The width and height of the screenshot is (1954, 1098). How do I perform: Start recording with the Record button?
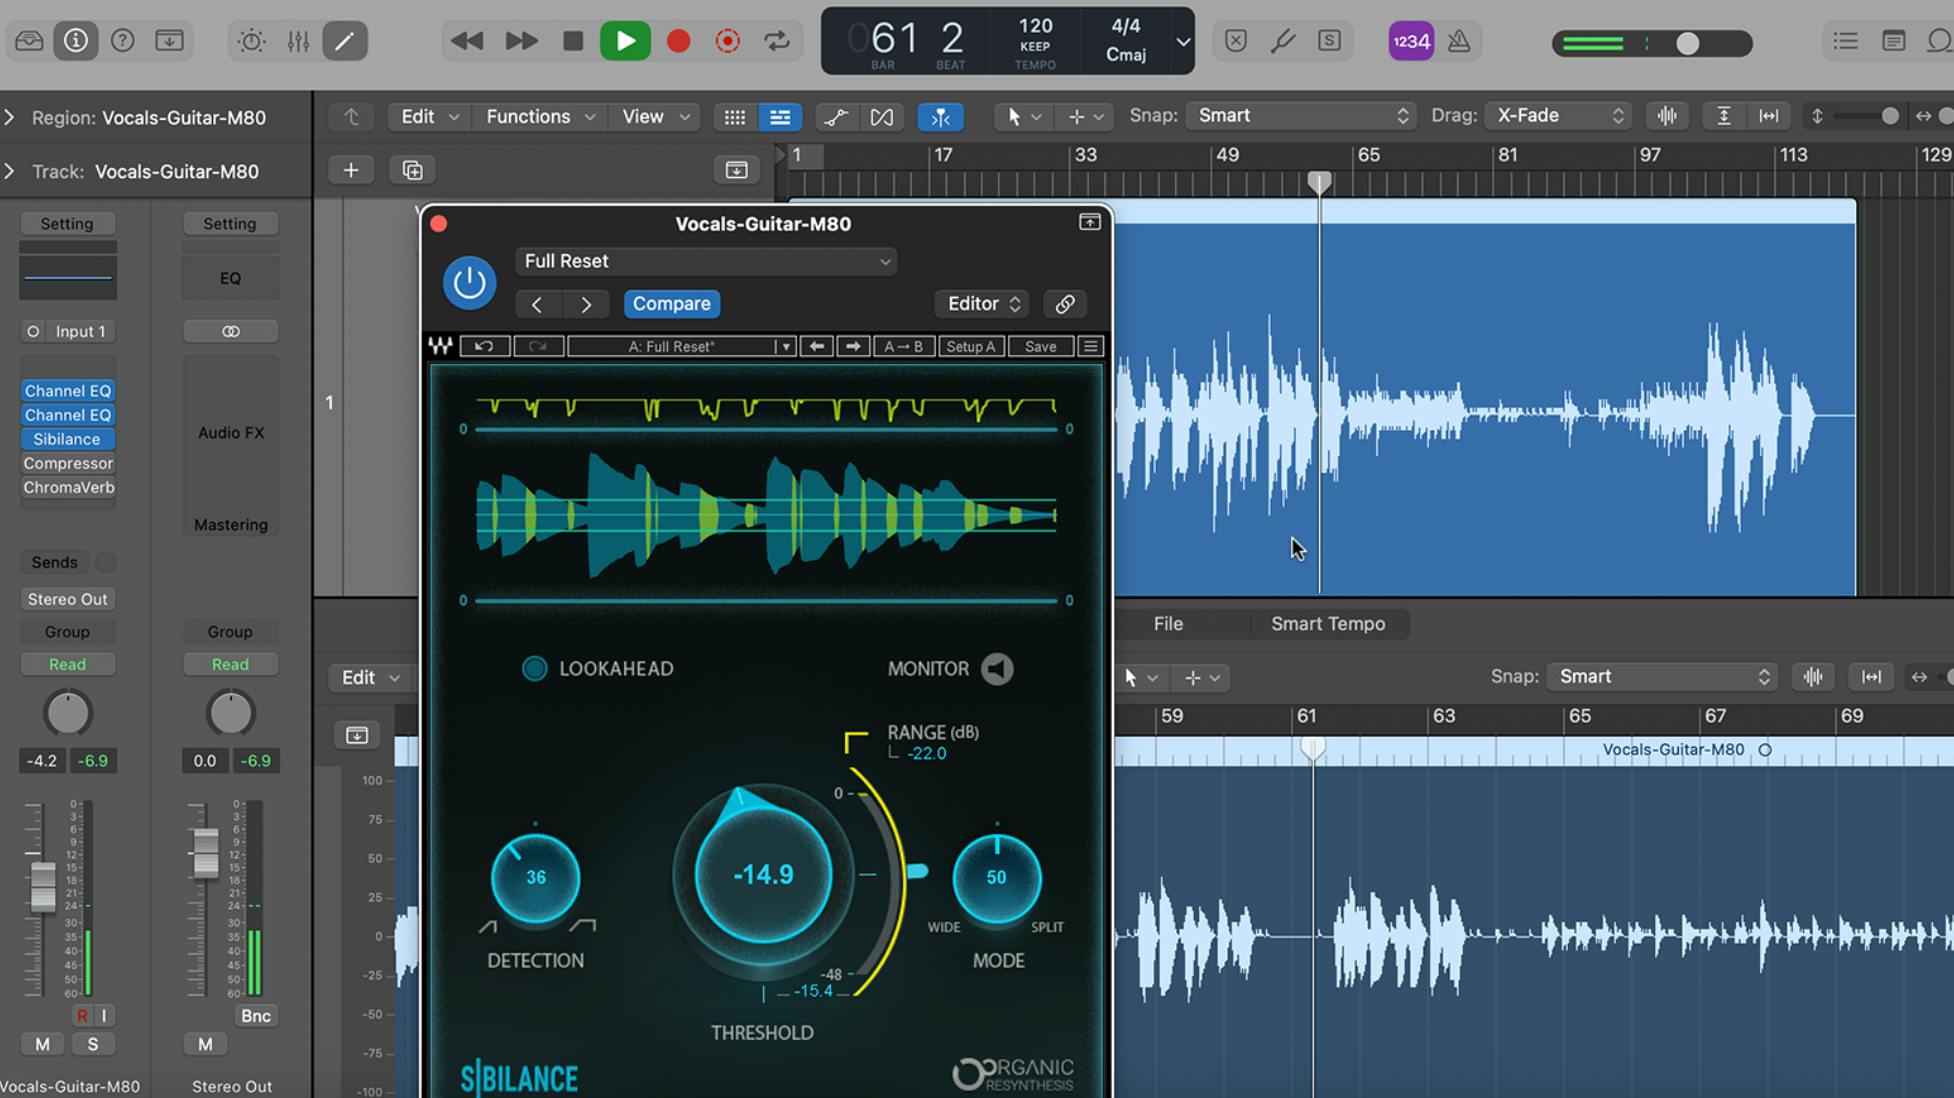(x=678, y=41)
